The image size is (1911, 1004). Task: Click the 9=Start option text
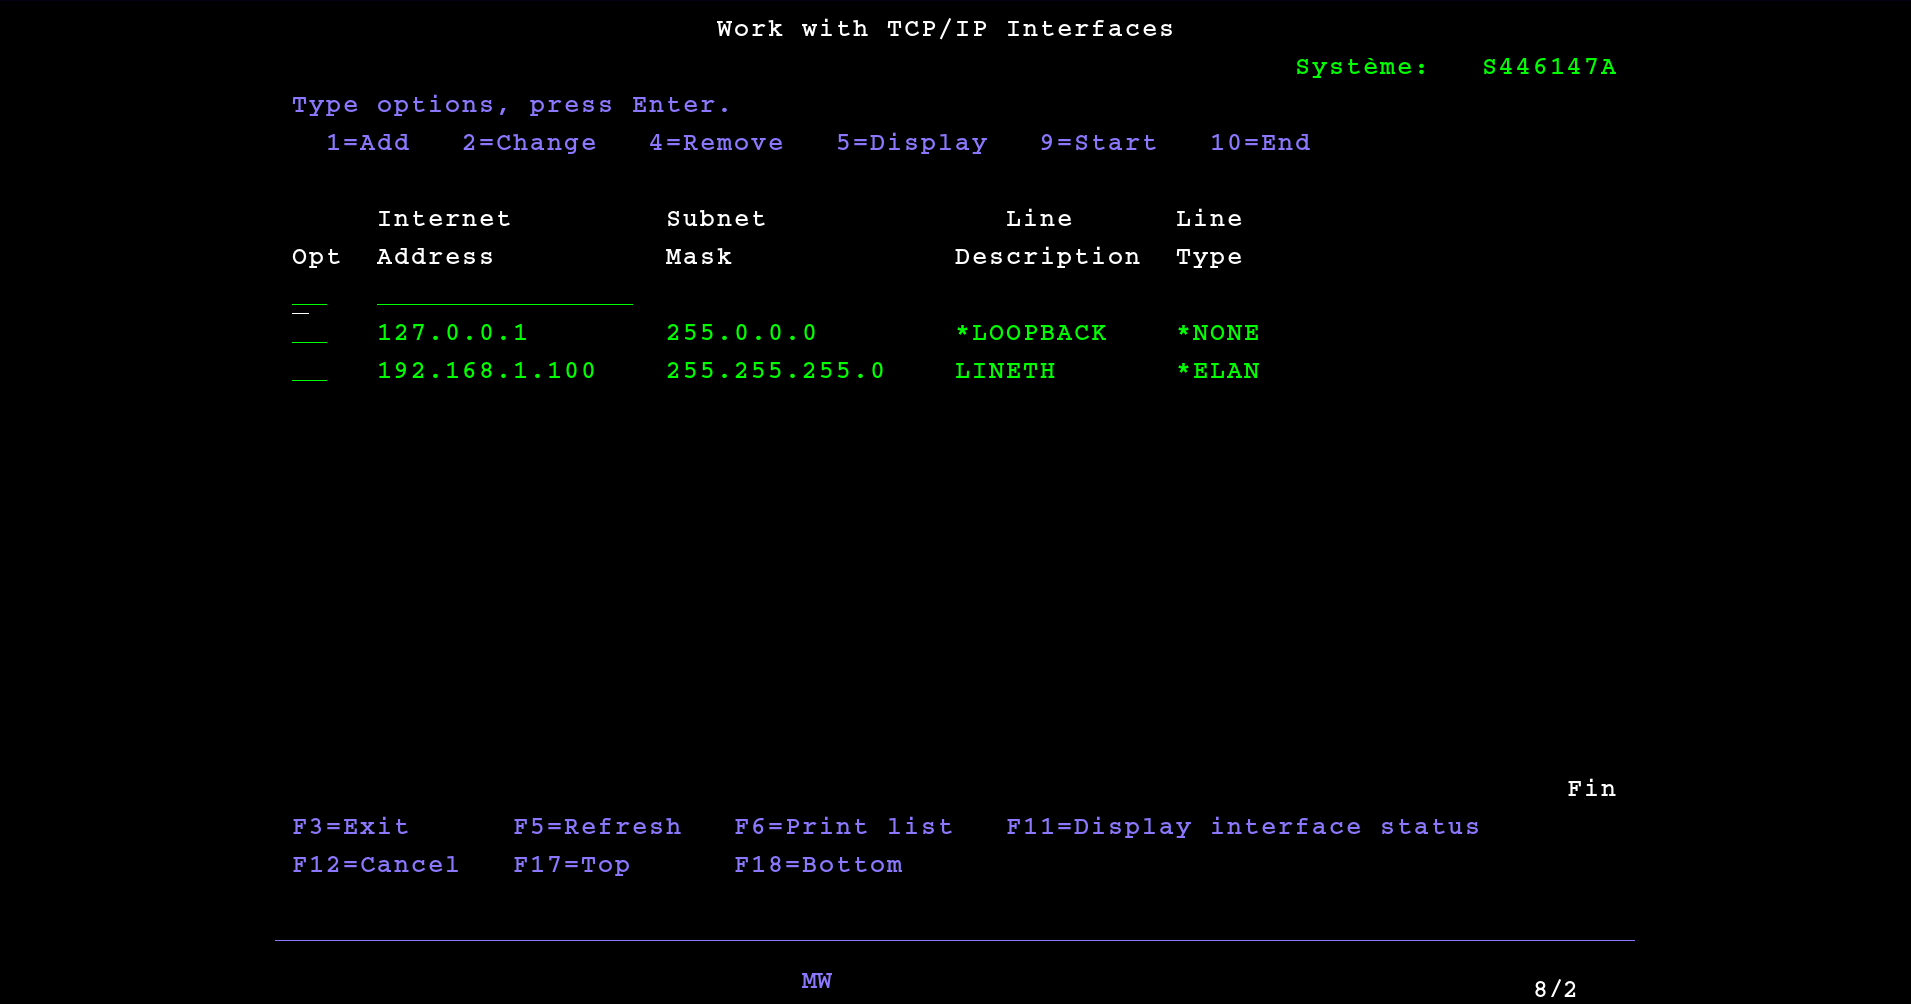tap(1098, 143)
